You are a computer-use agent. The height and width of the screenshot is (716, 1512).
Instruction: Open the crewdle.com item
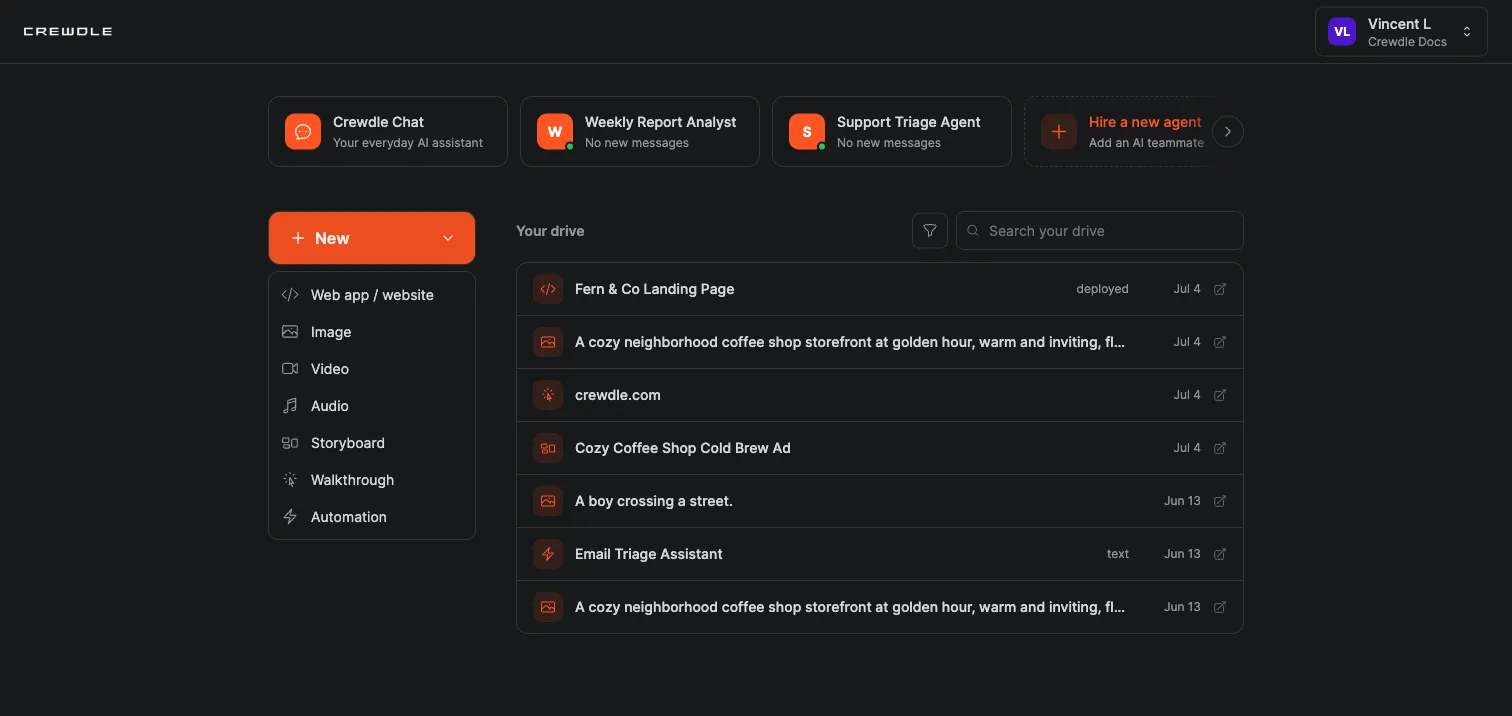pyautogui.click(x=880, y=395)
